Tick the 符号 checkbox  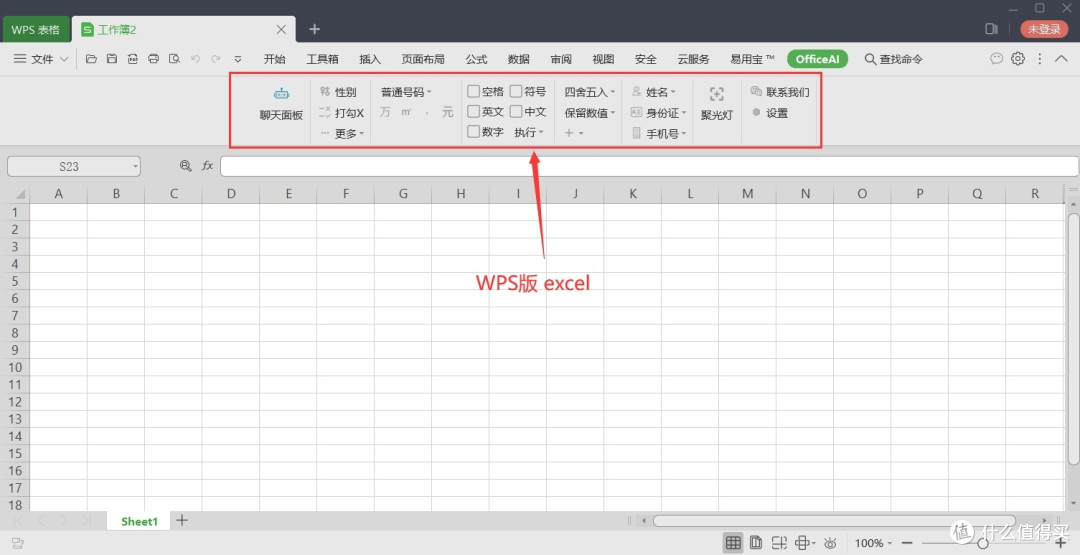[516, 92]
